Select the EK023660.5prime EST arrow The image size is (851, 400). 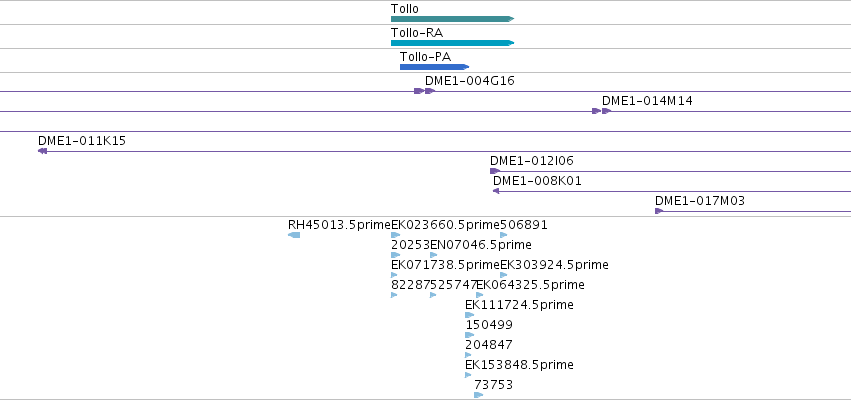pos(395,235)
